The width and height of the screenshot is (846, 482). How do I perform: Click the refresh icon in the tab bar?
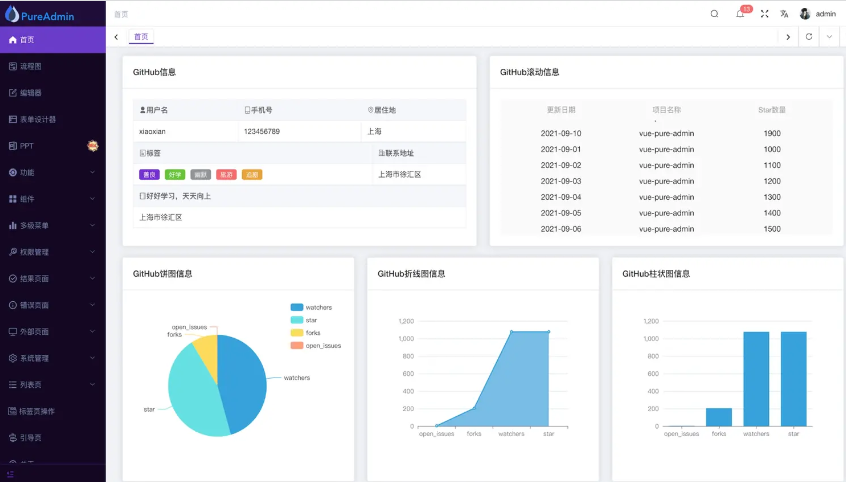809,37
